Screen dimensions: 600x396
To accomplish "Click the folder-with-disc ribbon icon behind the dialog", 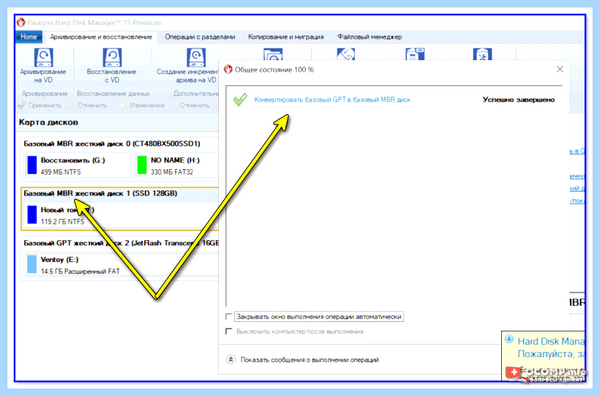I will 273,54.
